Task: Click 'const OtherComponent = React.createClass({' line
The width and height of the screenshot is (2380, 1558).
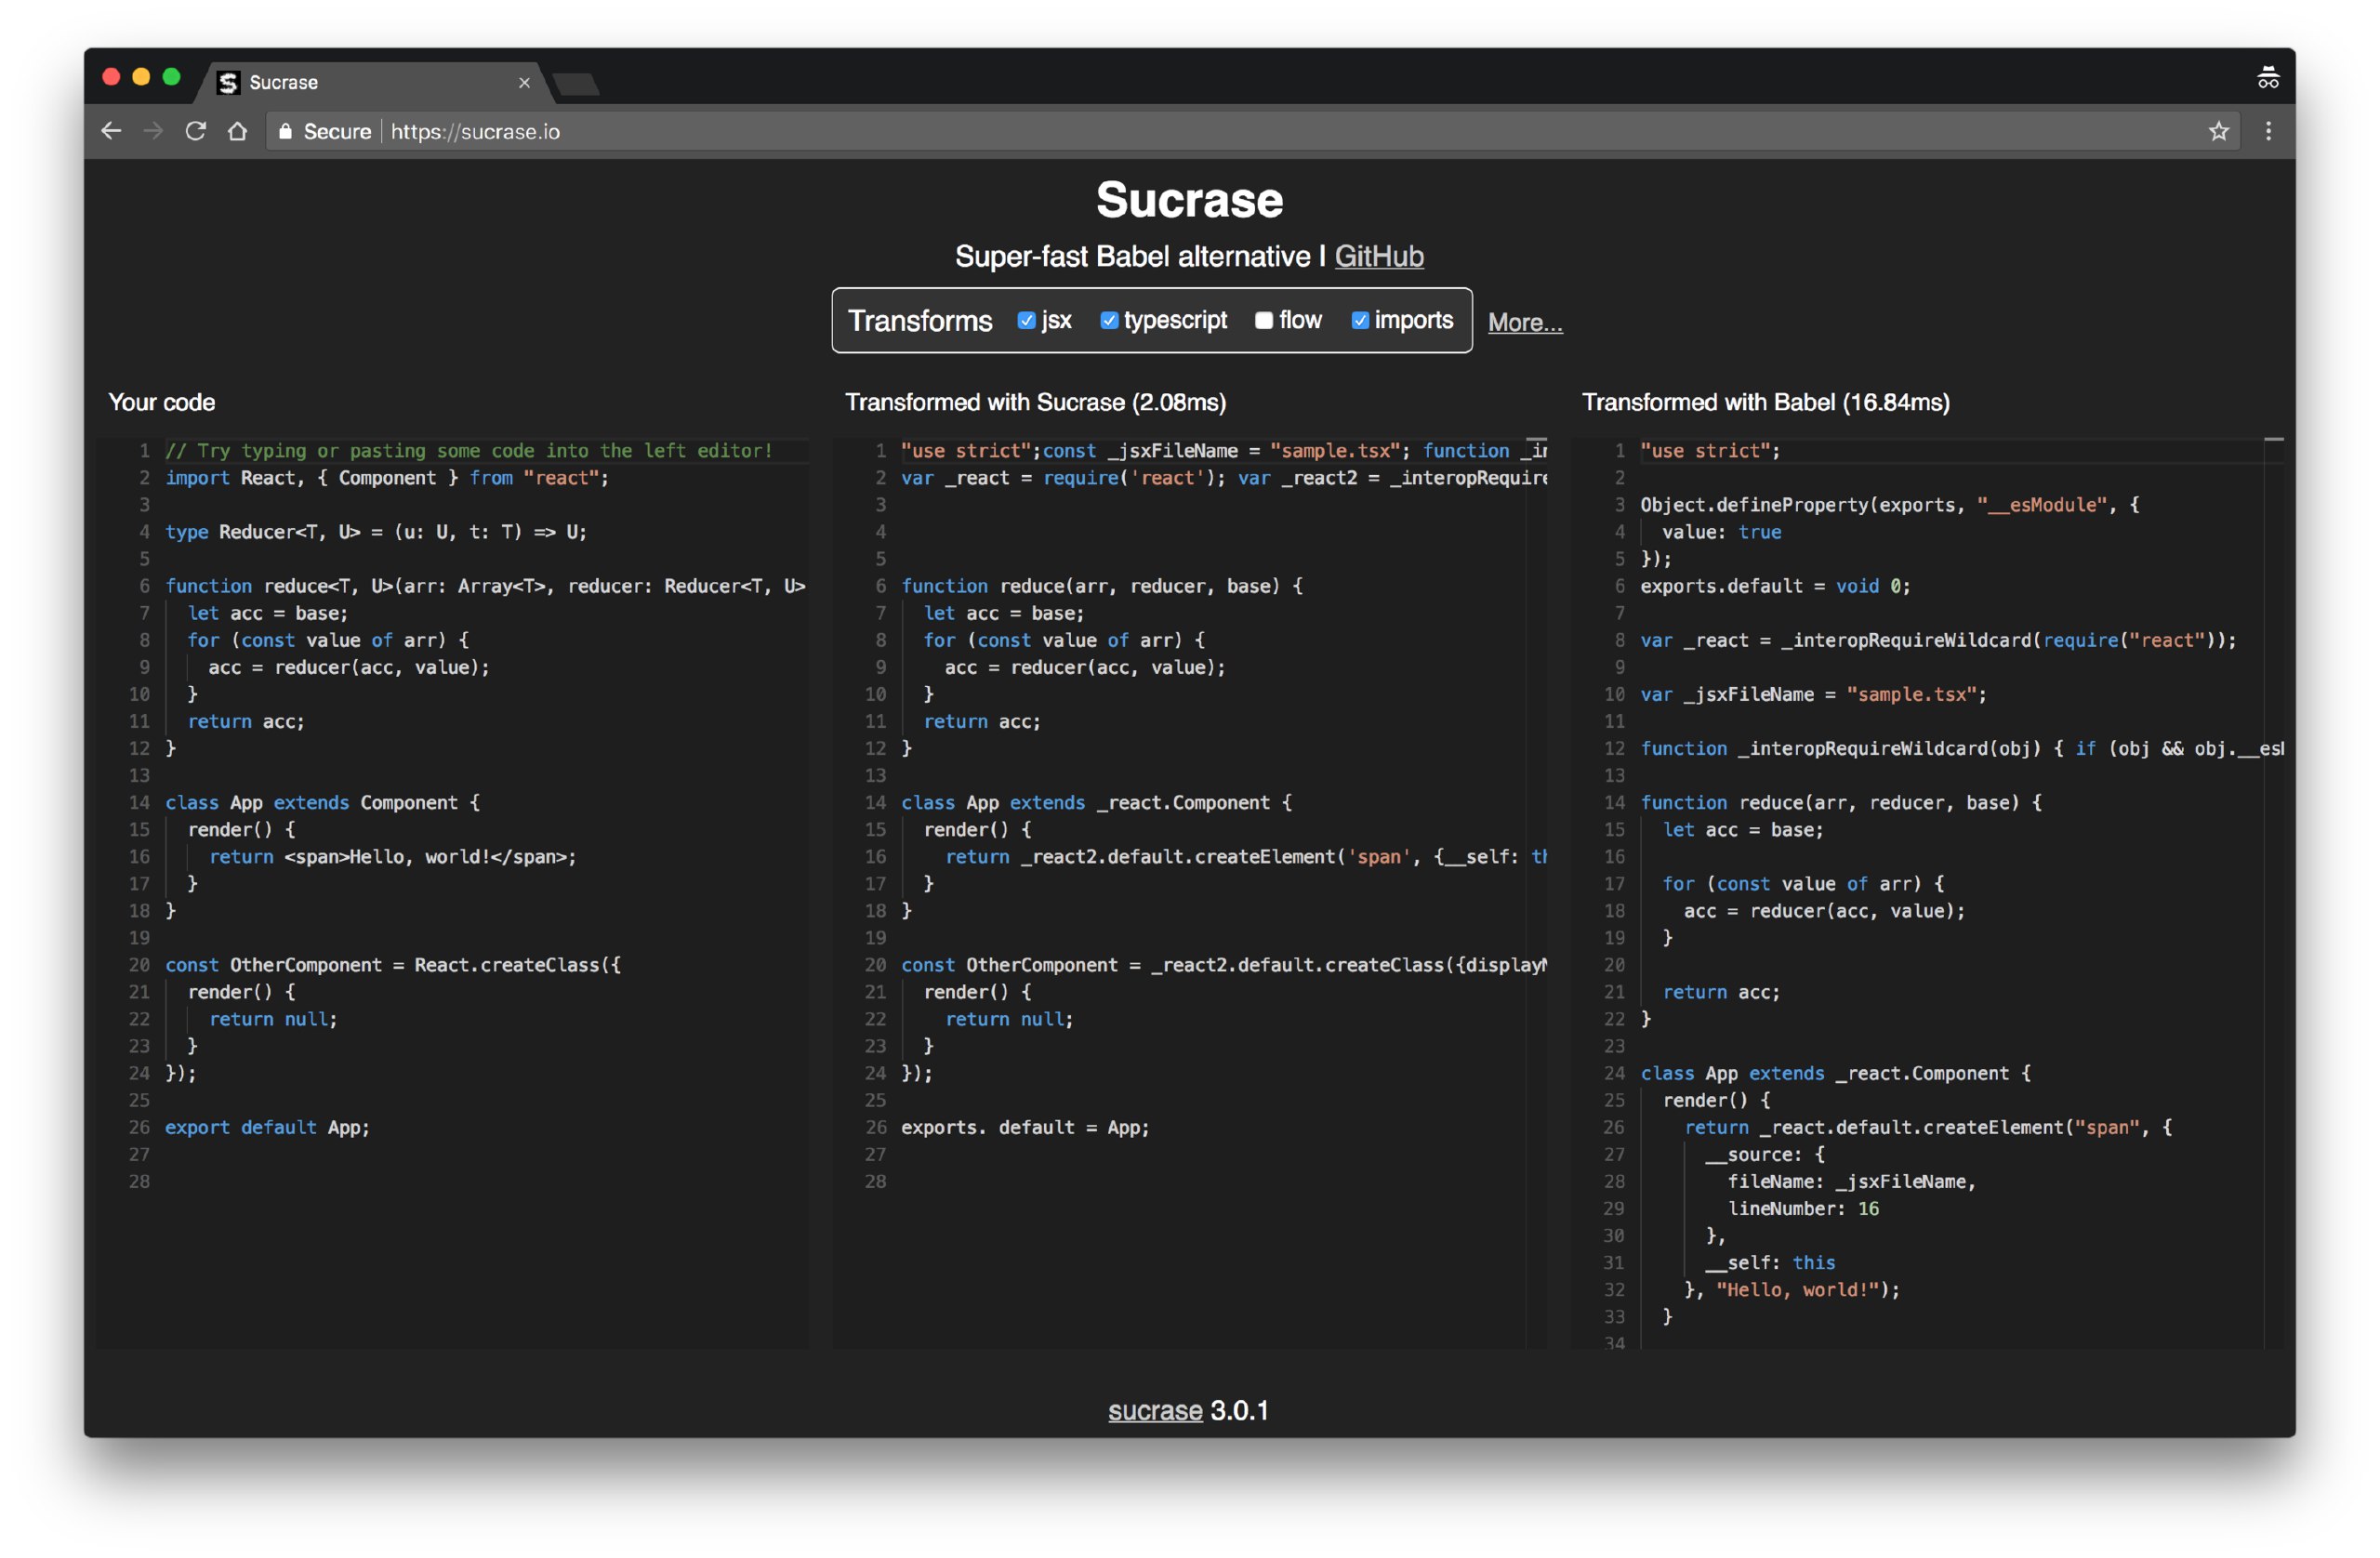Action: [393, 965]
